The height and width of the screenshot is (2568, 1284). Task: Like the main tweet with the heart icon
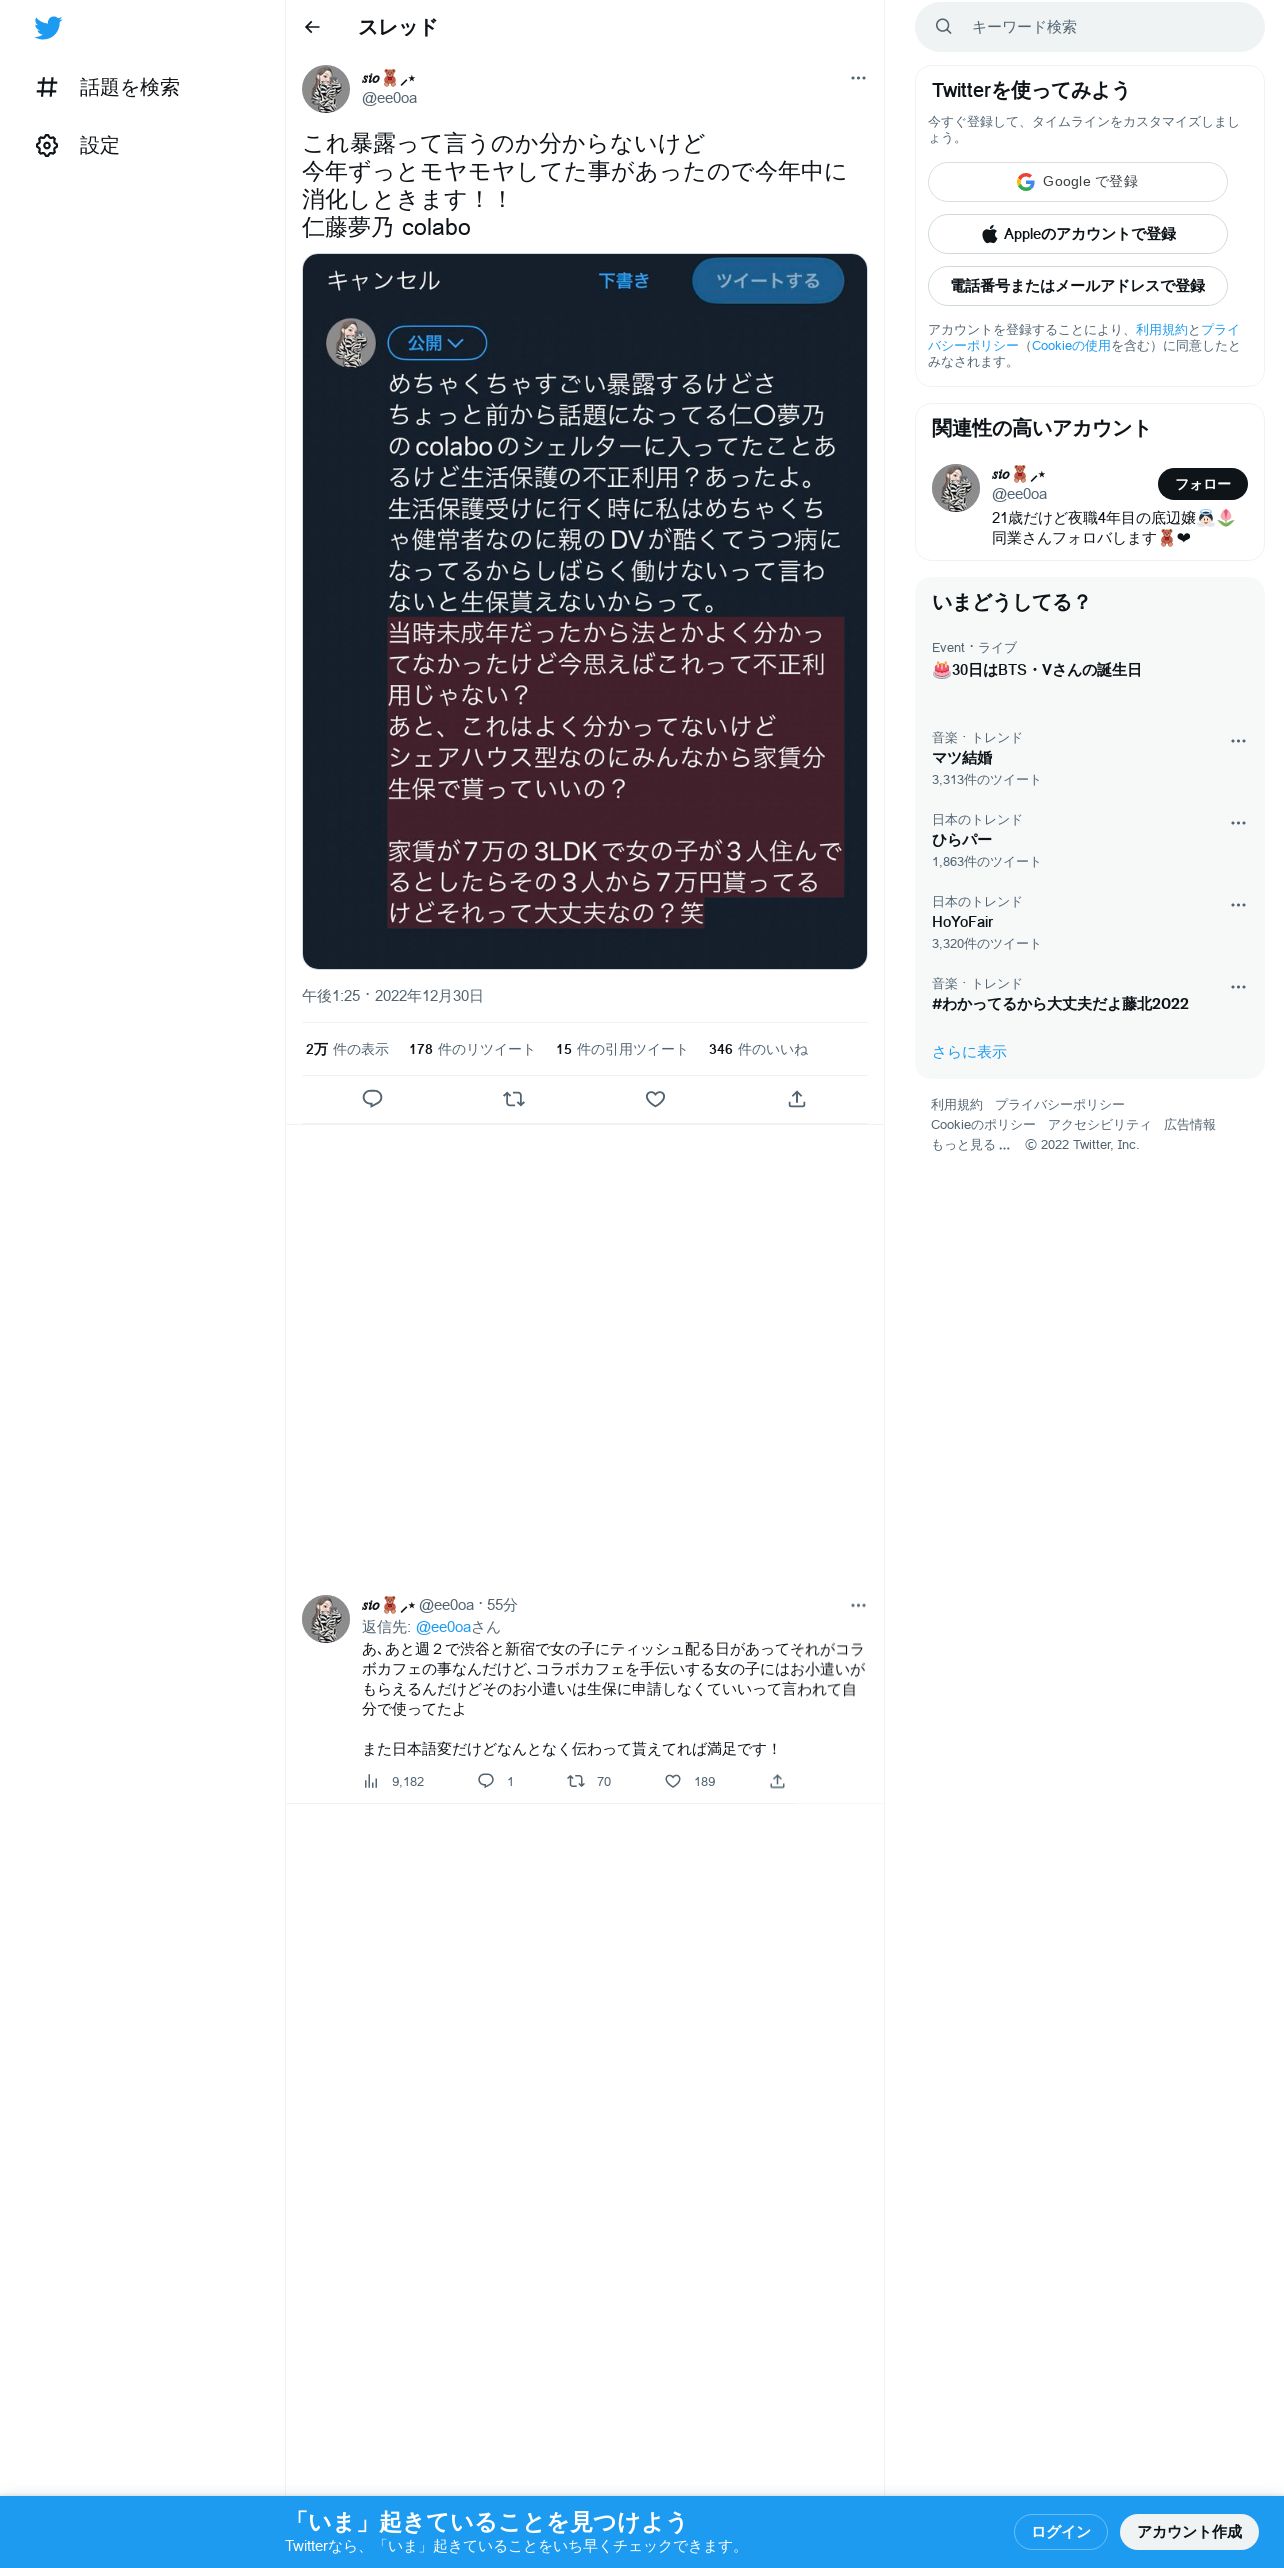[x=655, y=1099]
